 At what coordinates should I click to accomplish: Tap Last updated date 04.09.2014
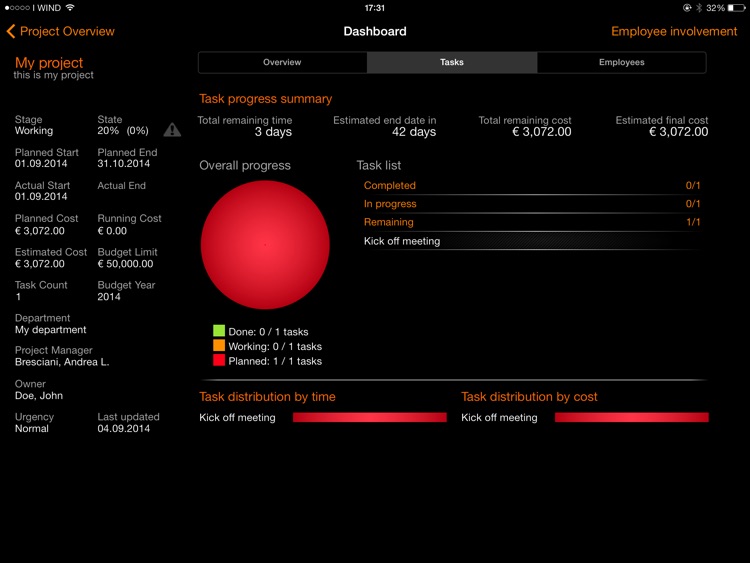124,429
